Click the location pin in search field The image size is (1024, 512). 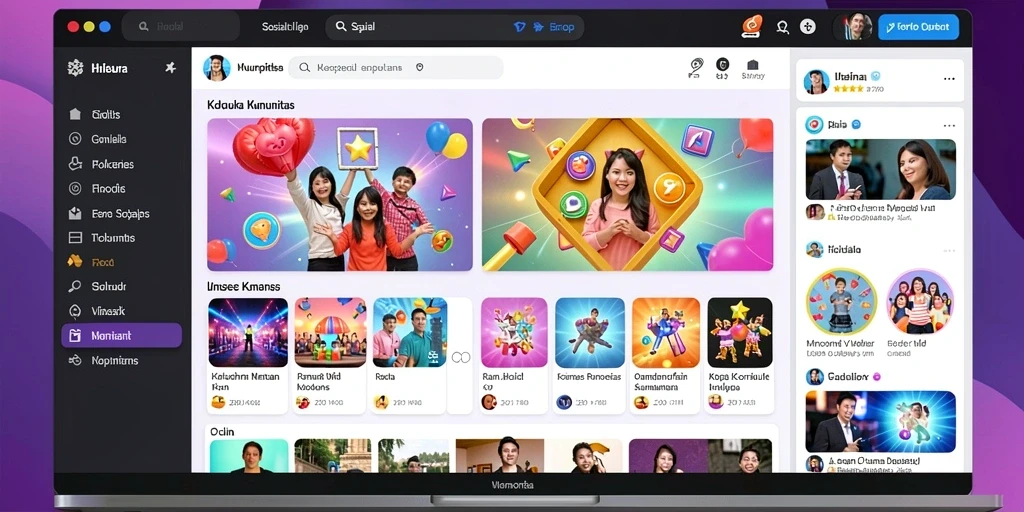(x=419, y=67)
